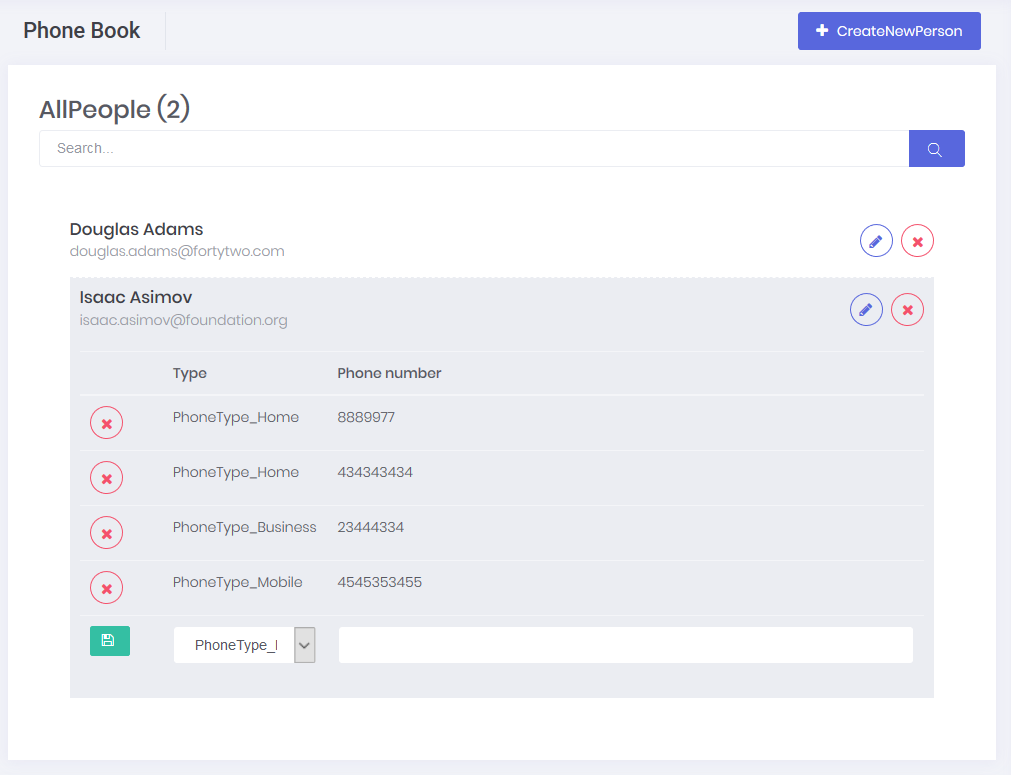Click the PhoneType_Business cell
1011x775 pixels.
point(244,527)
